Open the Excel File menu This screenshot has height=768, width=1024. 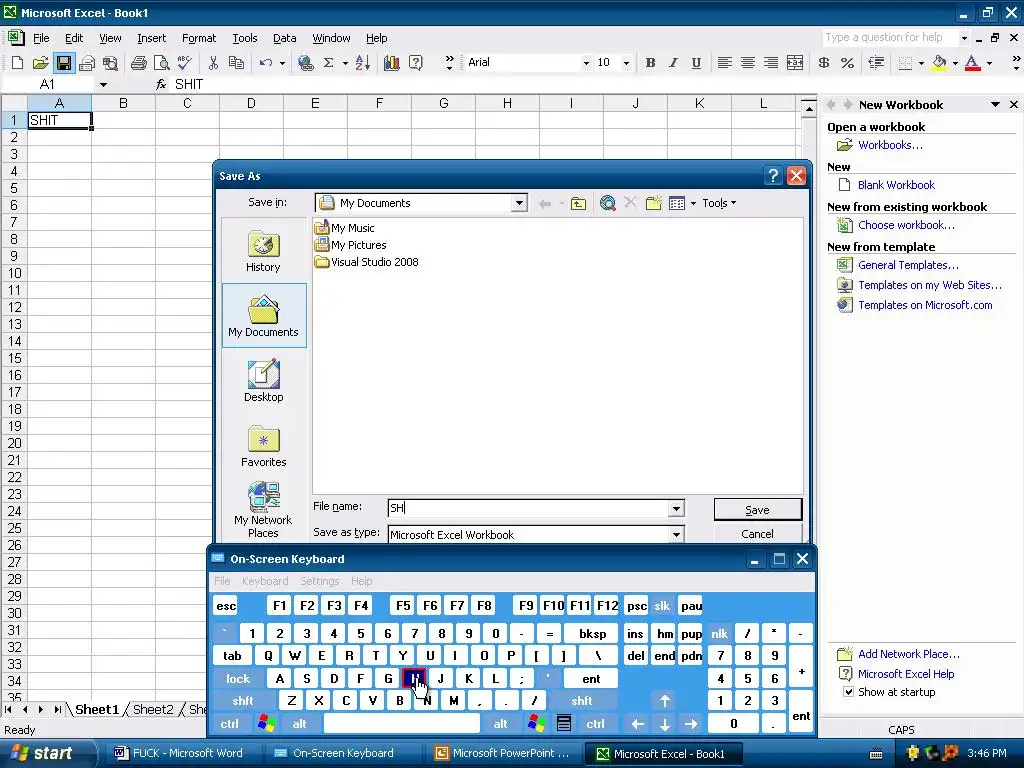point(41,38)
